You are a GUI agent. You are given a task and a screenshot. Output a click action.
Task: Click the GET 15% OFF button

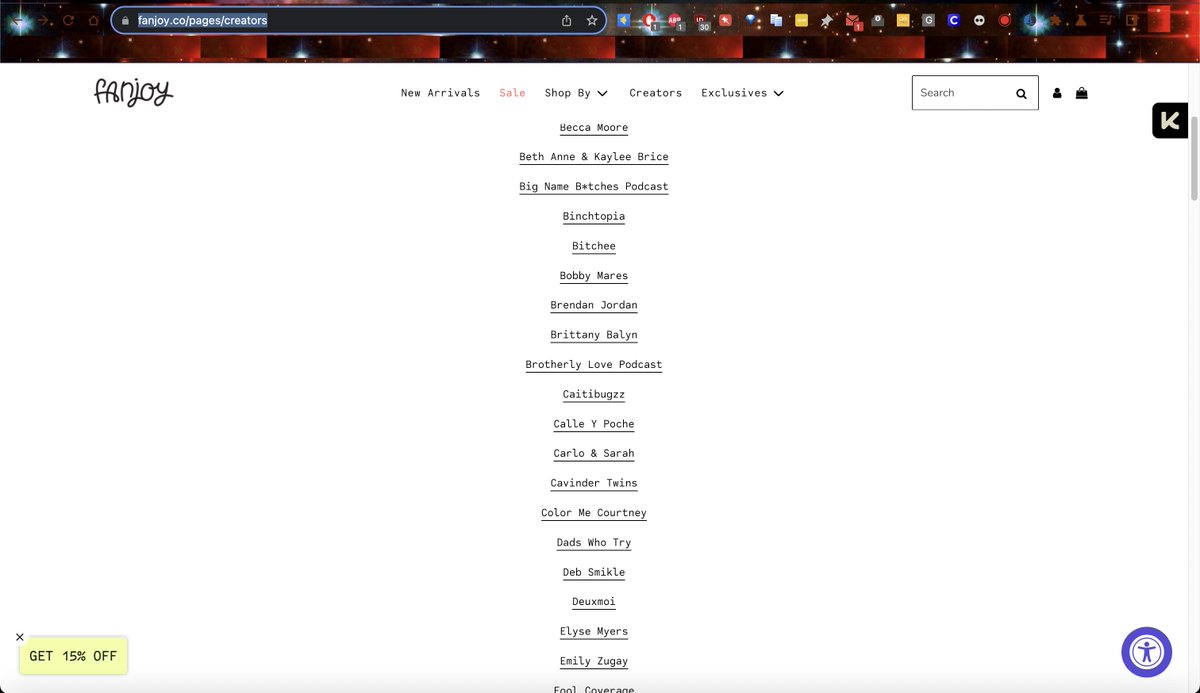point(73,656)
